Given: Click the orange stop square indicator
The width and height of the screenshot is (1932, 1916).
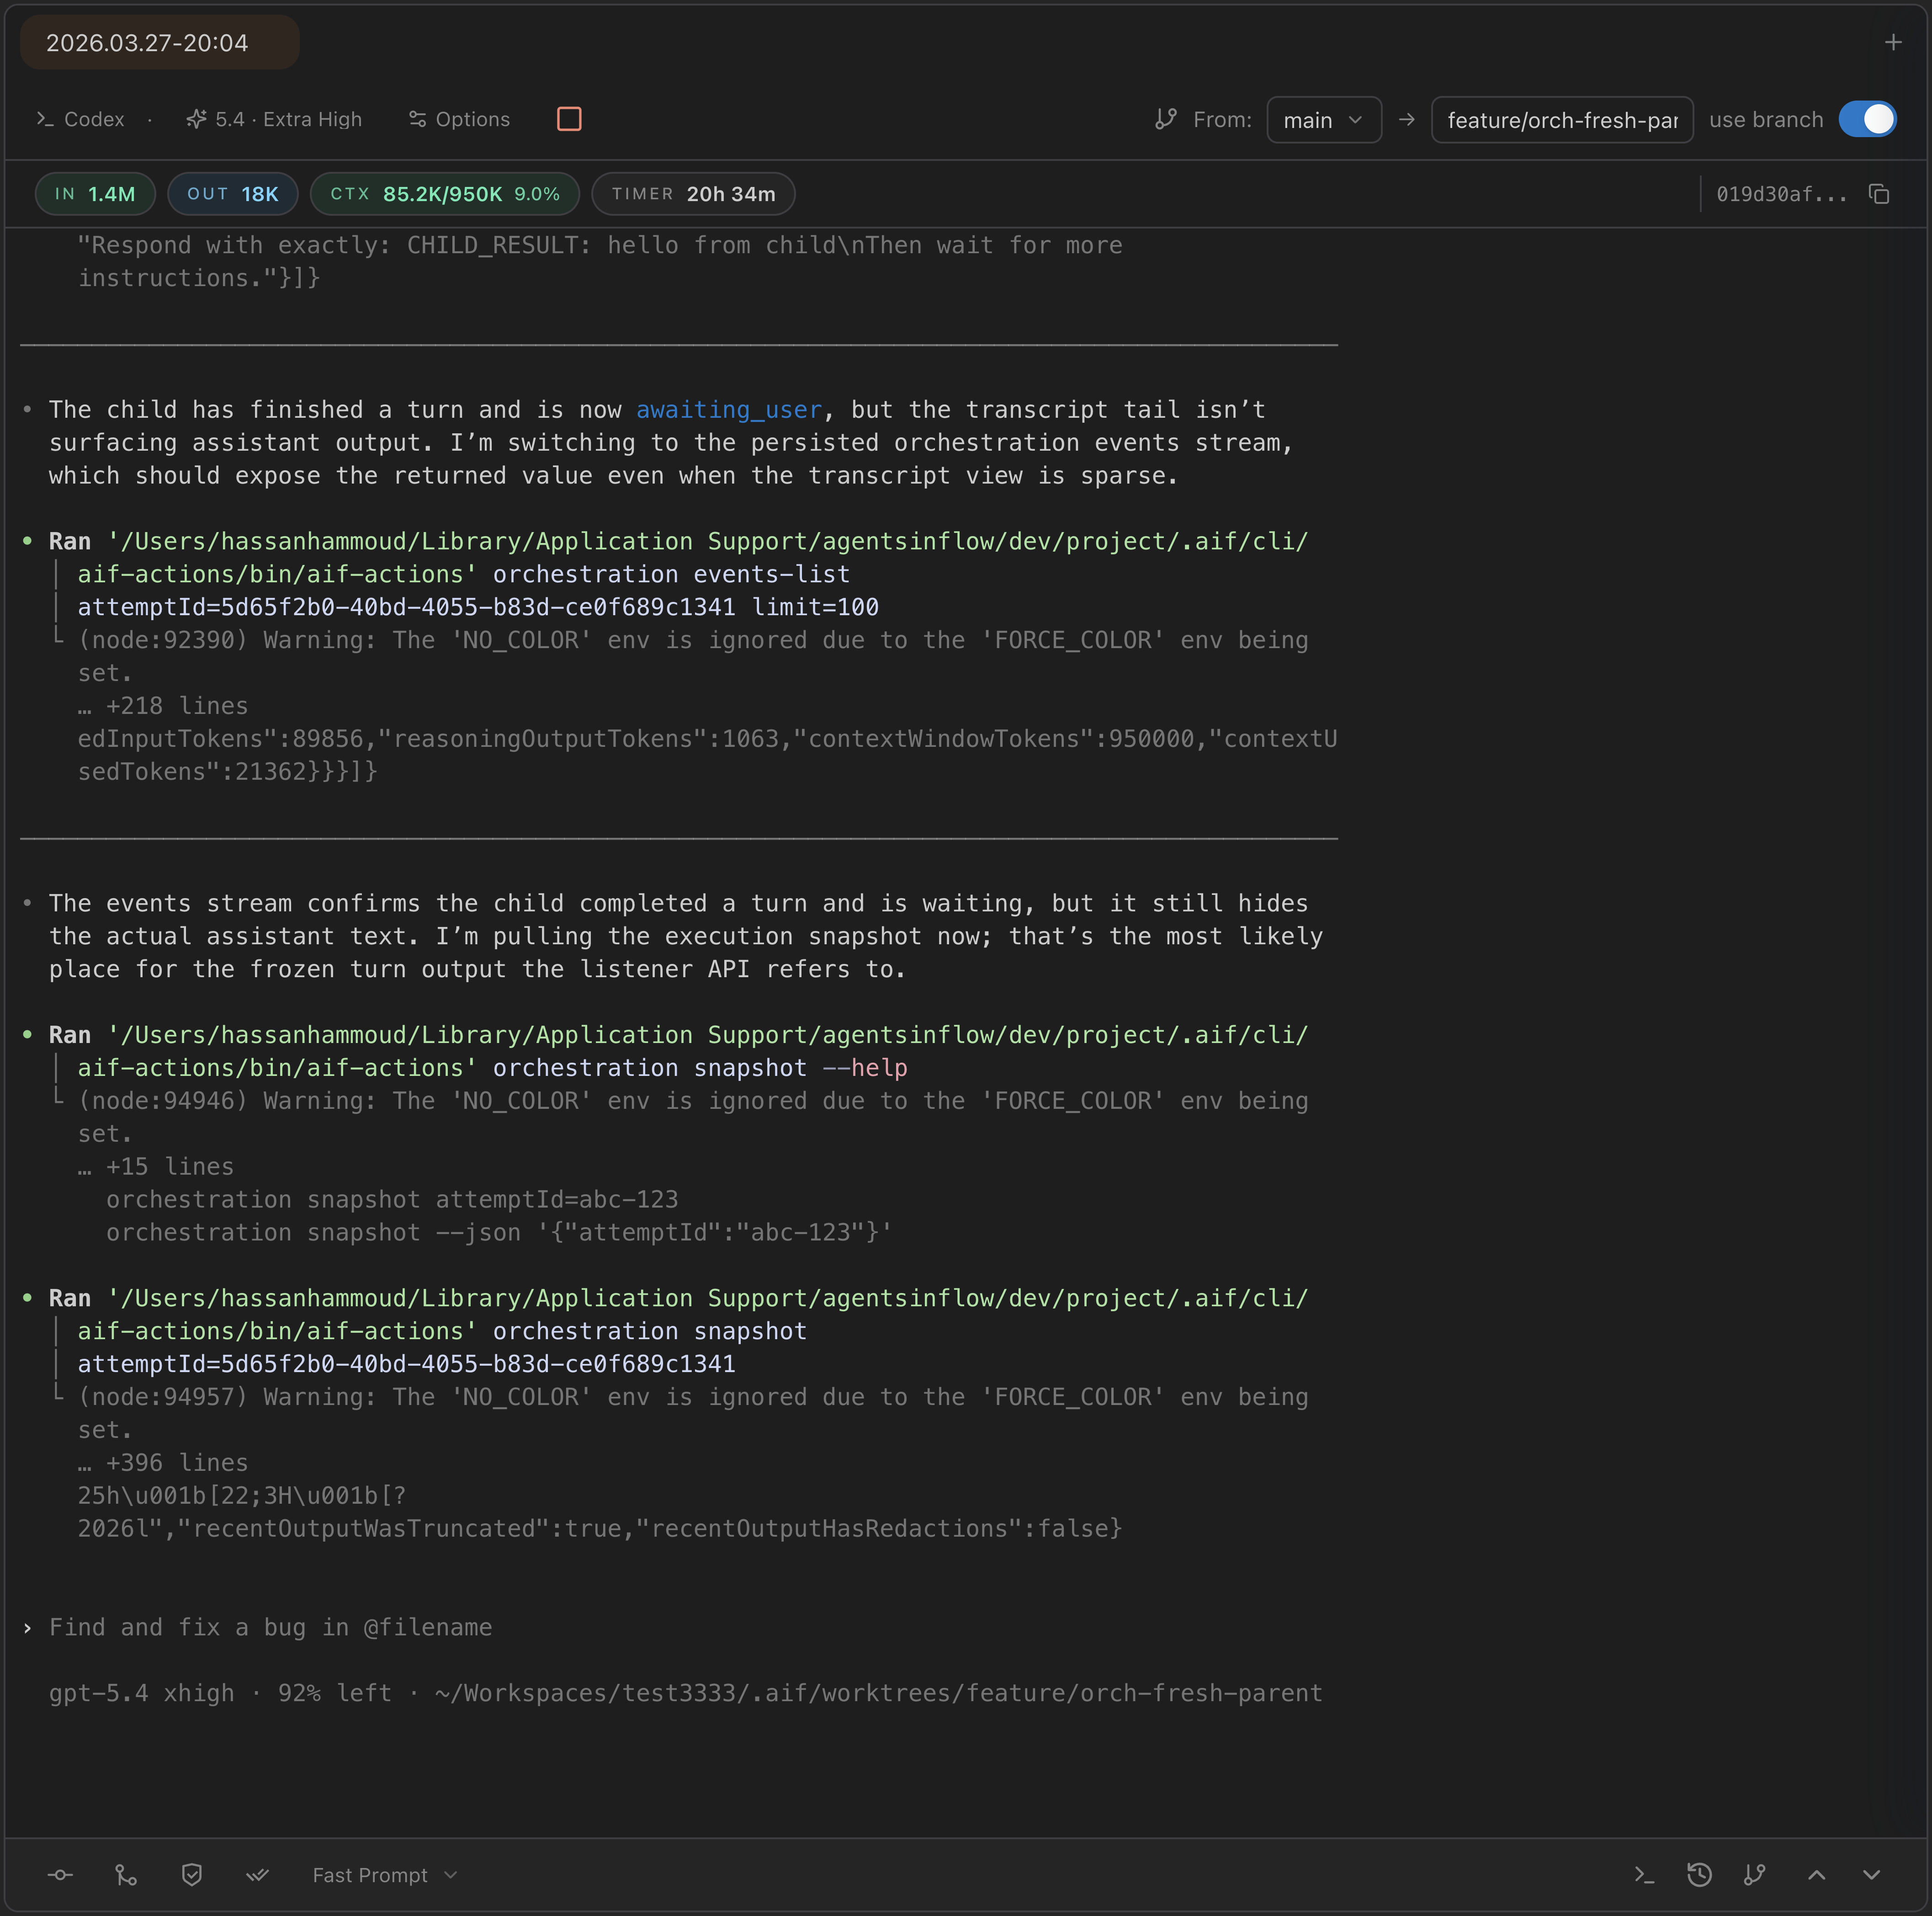Looking at the screenshot, I should [x=569, y=119].
